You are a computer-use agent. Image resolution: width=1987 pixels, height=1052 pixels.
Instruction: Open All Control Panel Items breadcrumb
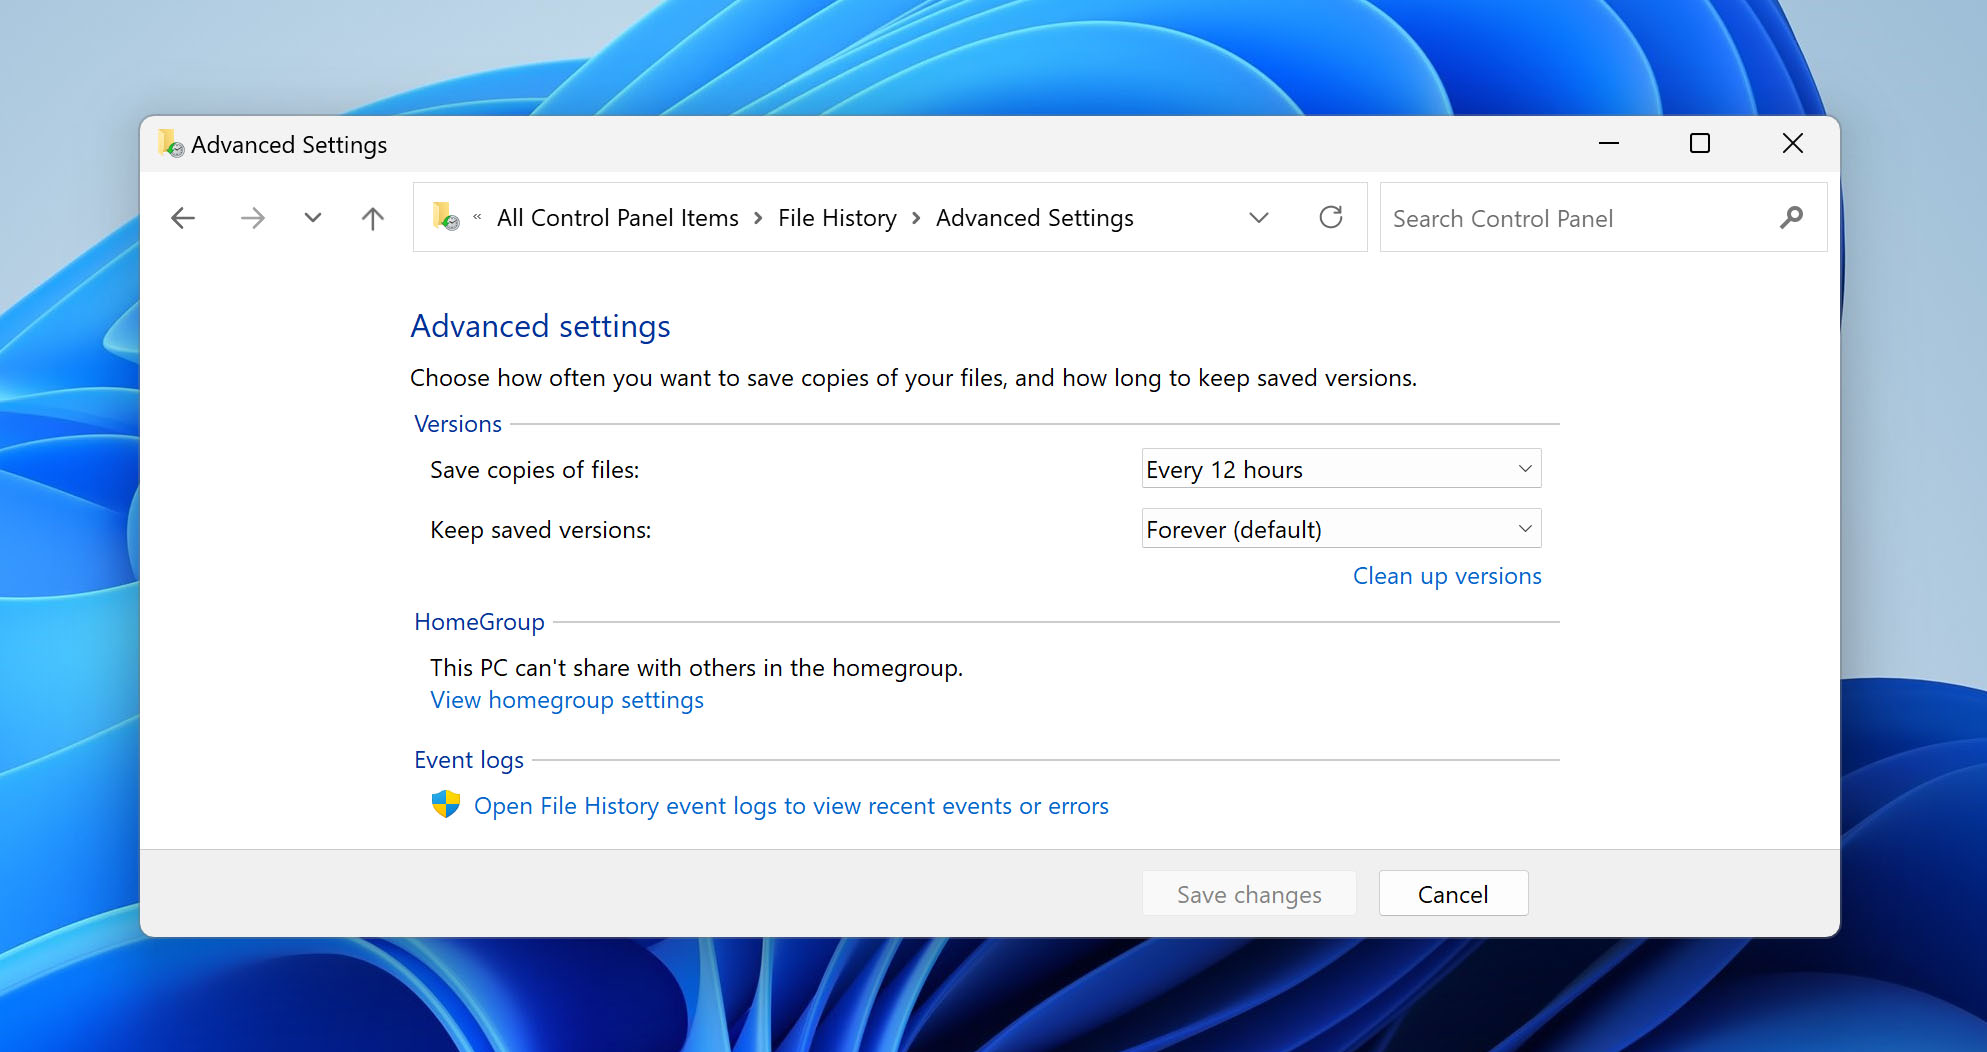click(x=617, y=218)
